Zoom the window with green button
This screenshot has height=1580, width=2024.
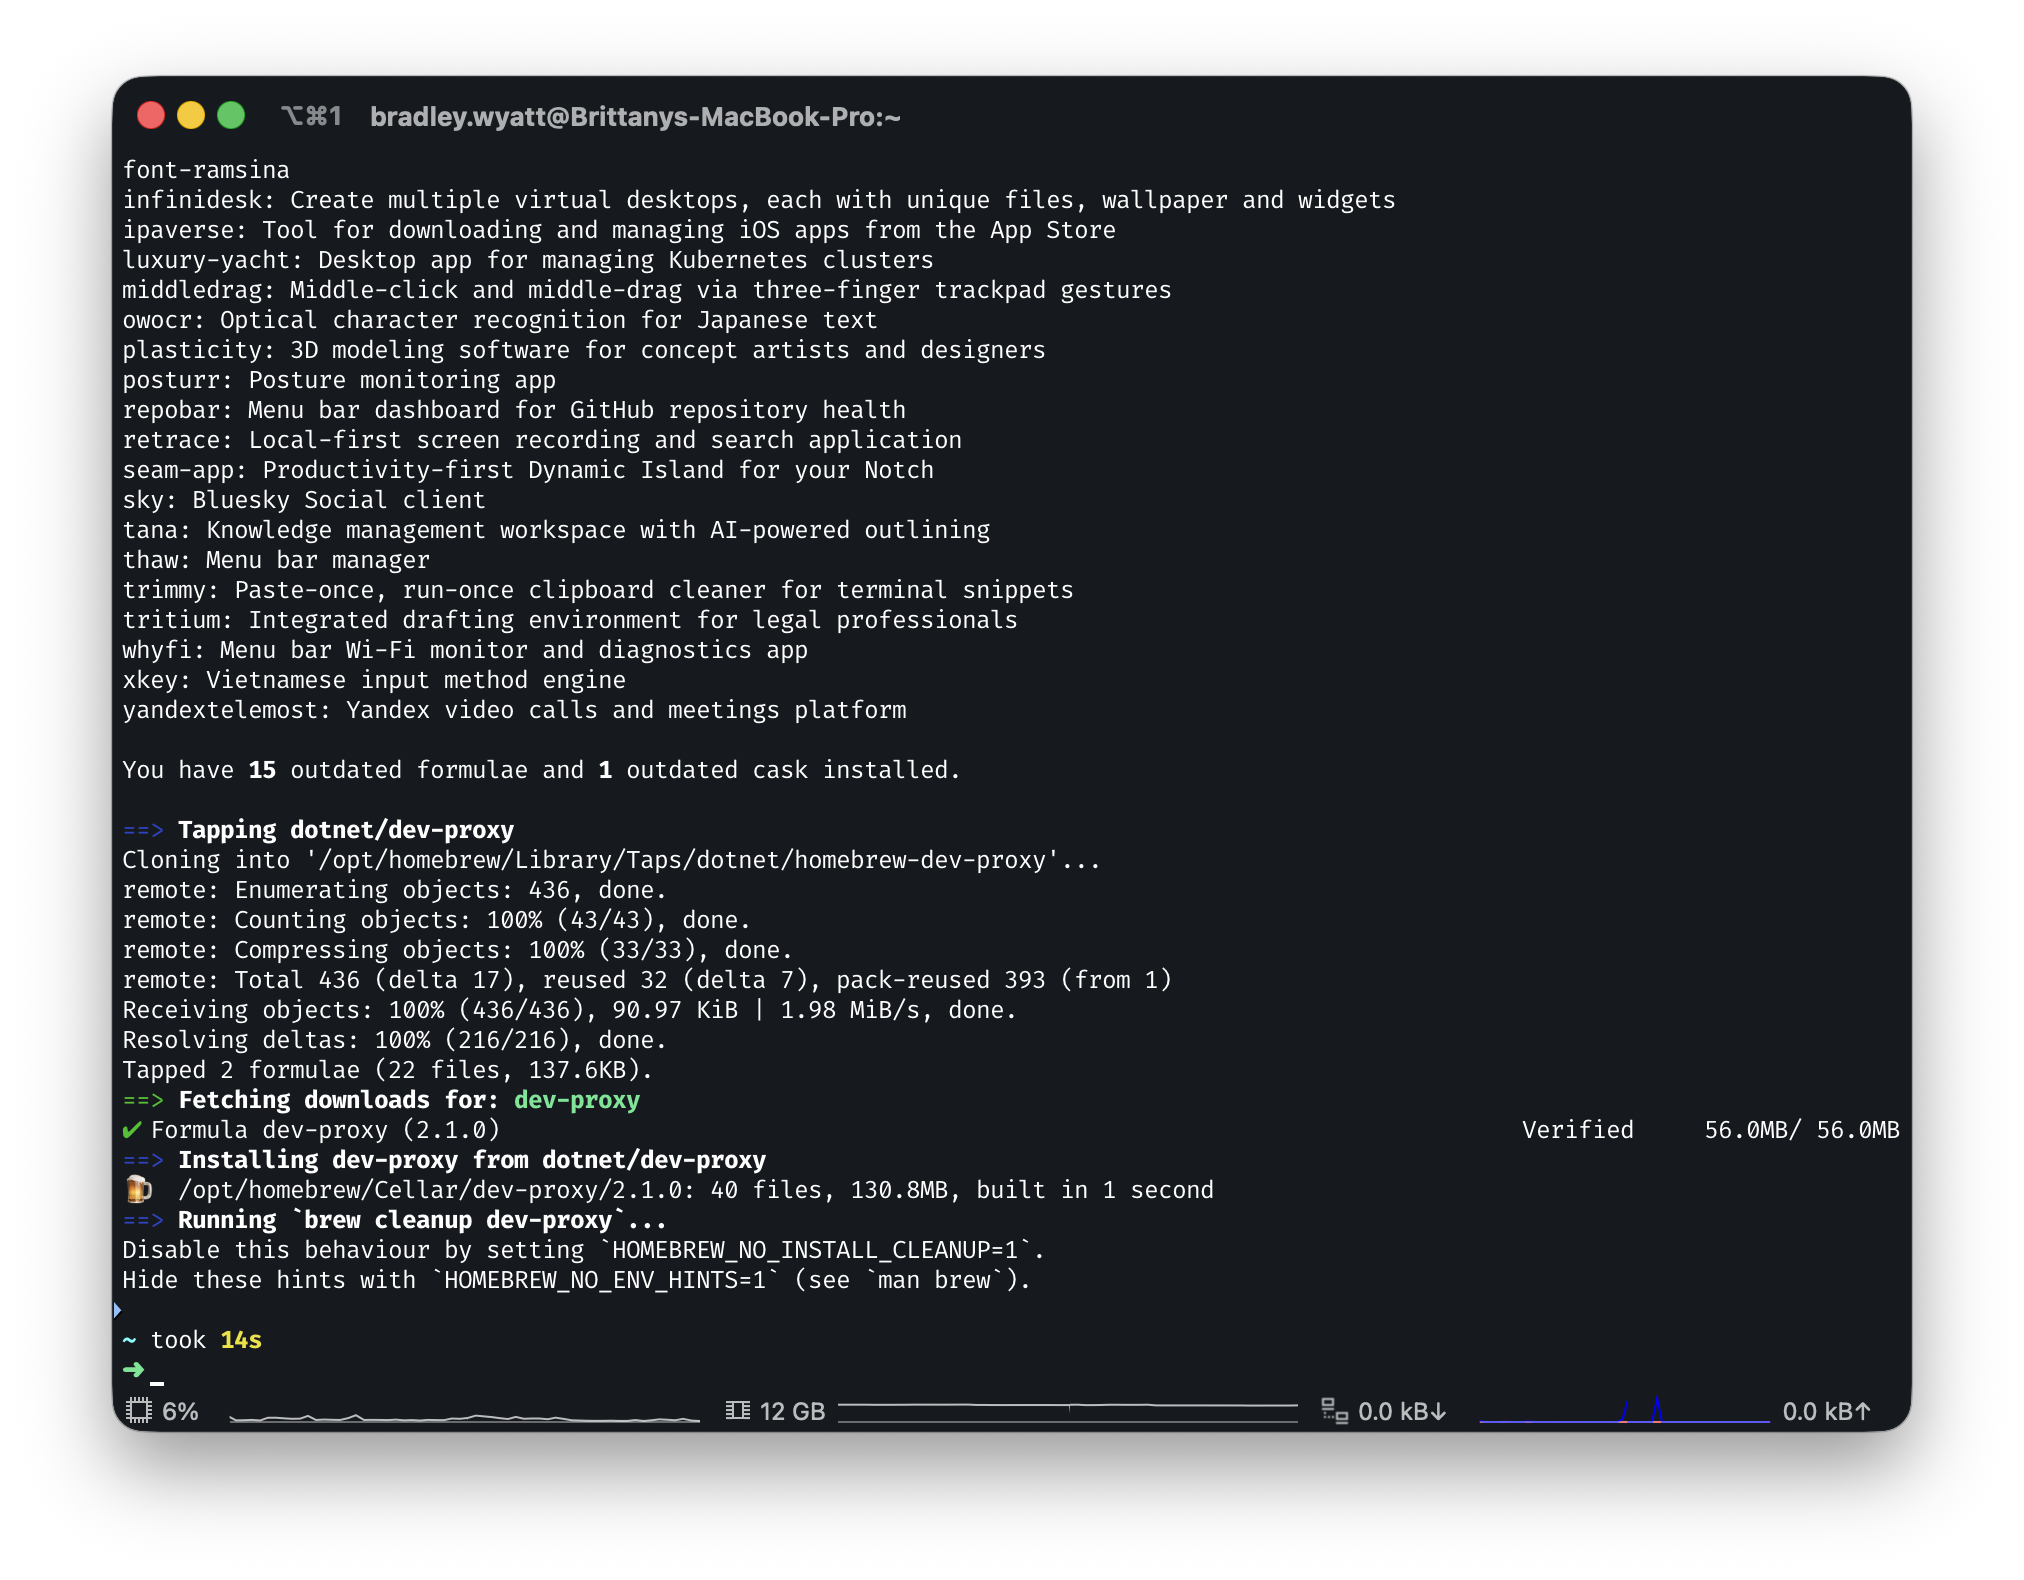click(x=231, y=116)
